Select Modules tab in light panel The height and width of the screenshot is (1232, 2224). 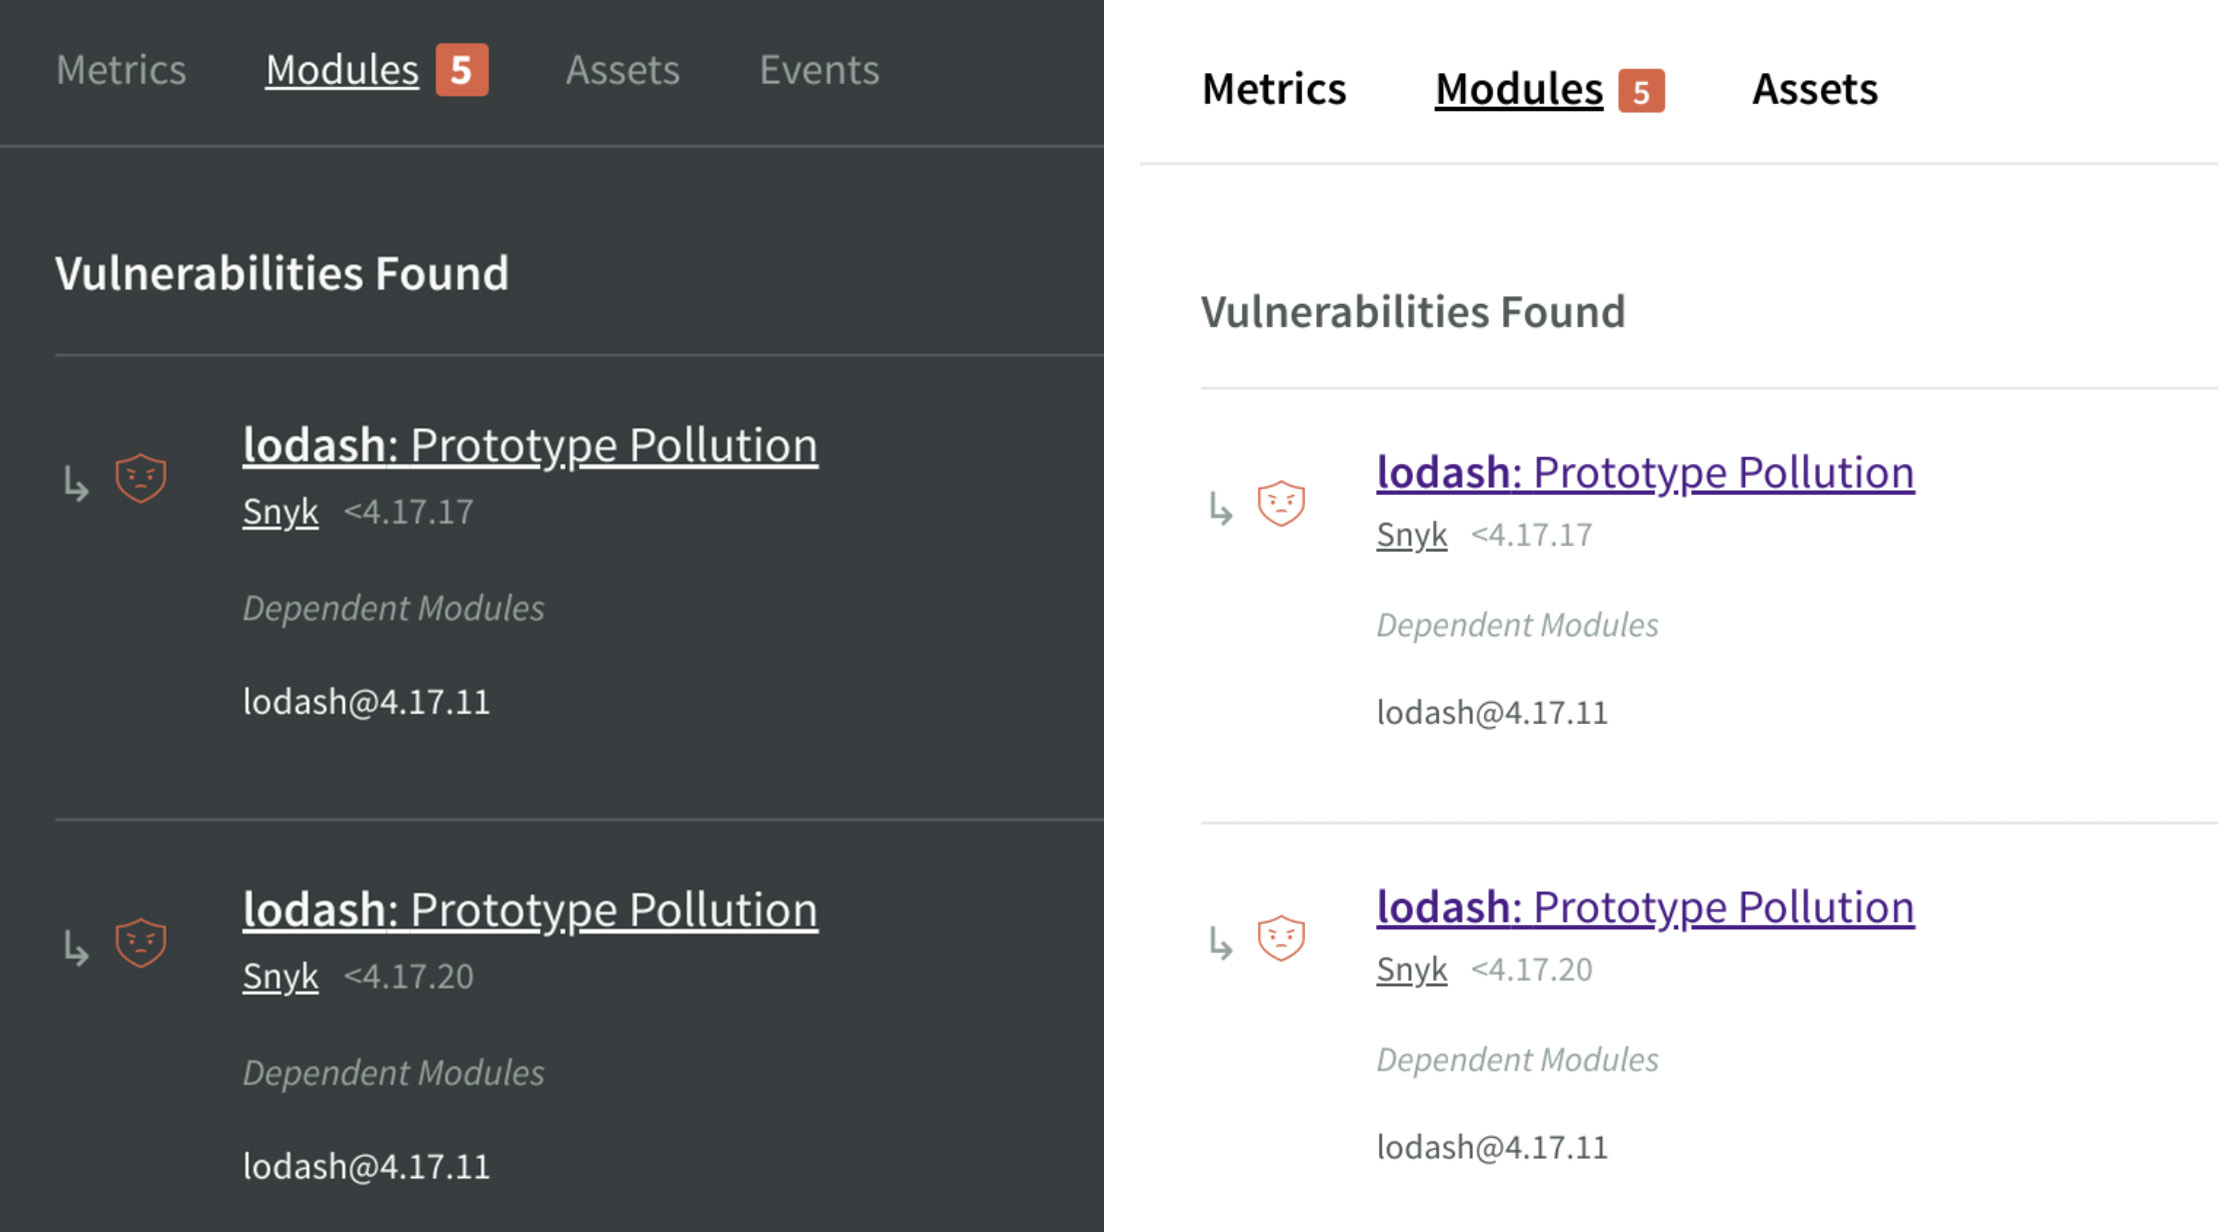(1518, 89)
